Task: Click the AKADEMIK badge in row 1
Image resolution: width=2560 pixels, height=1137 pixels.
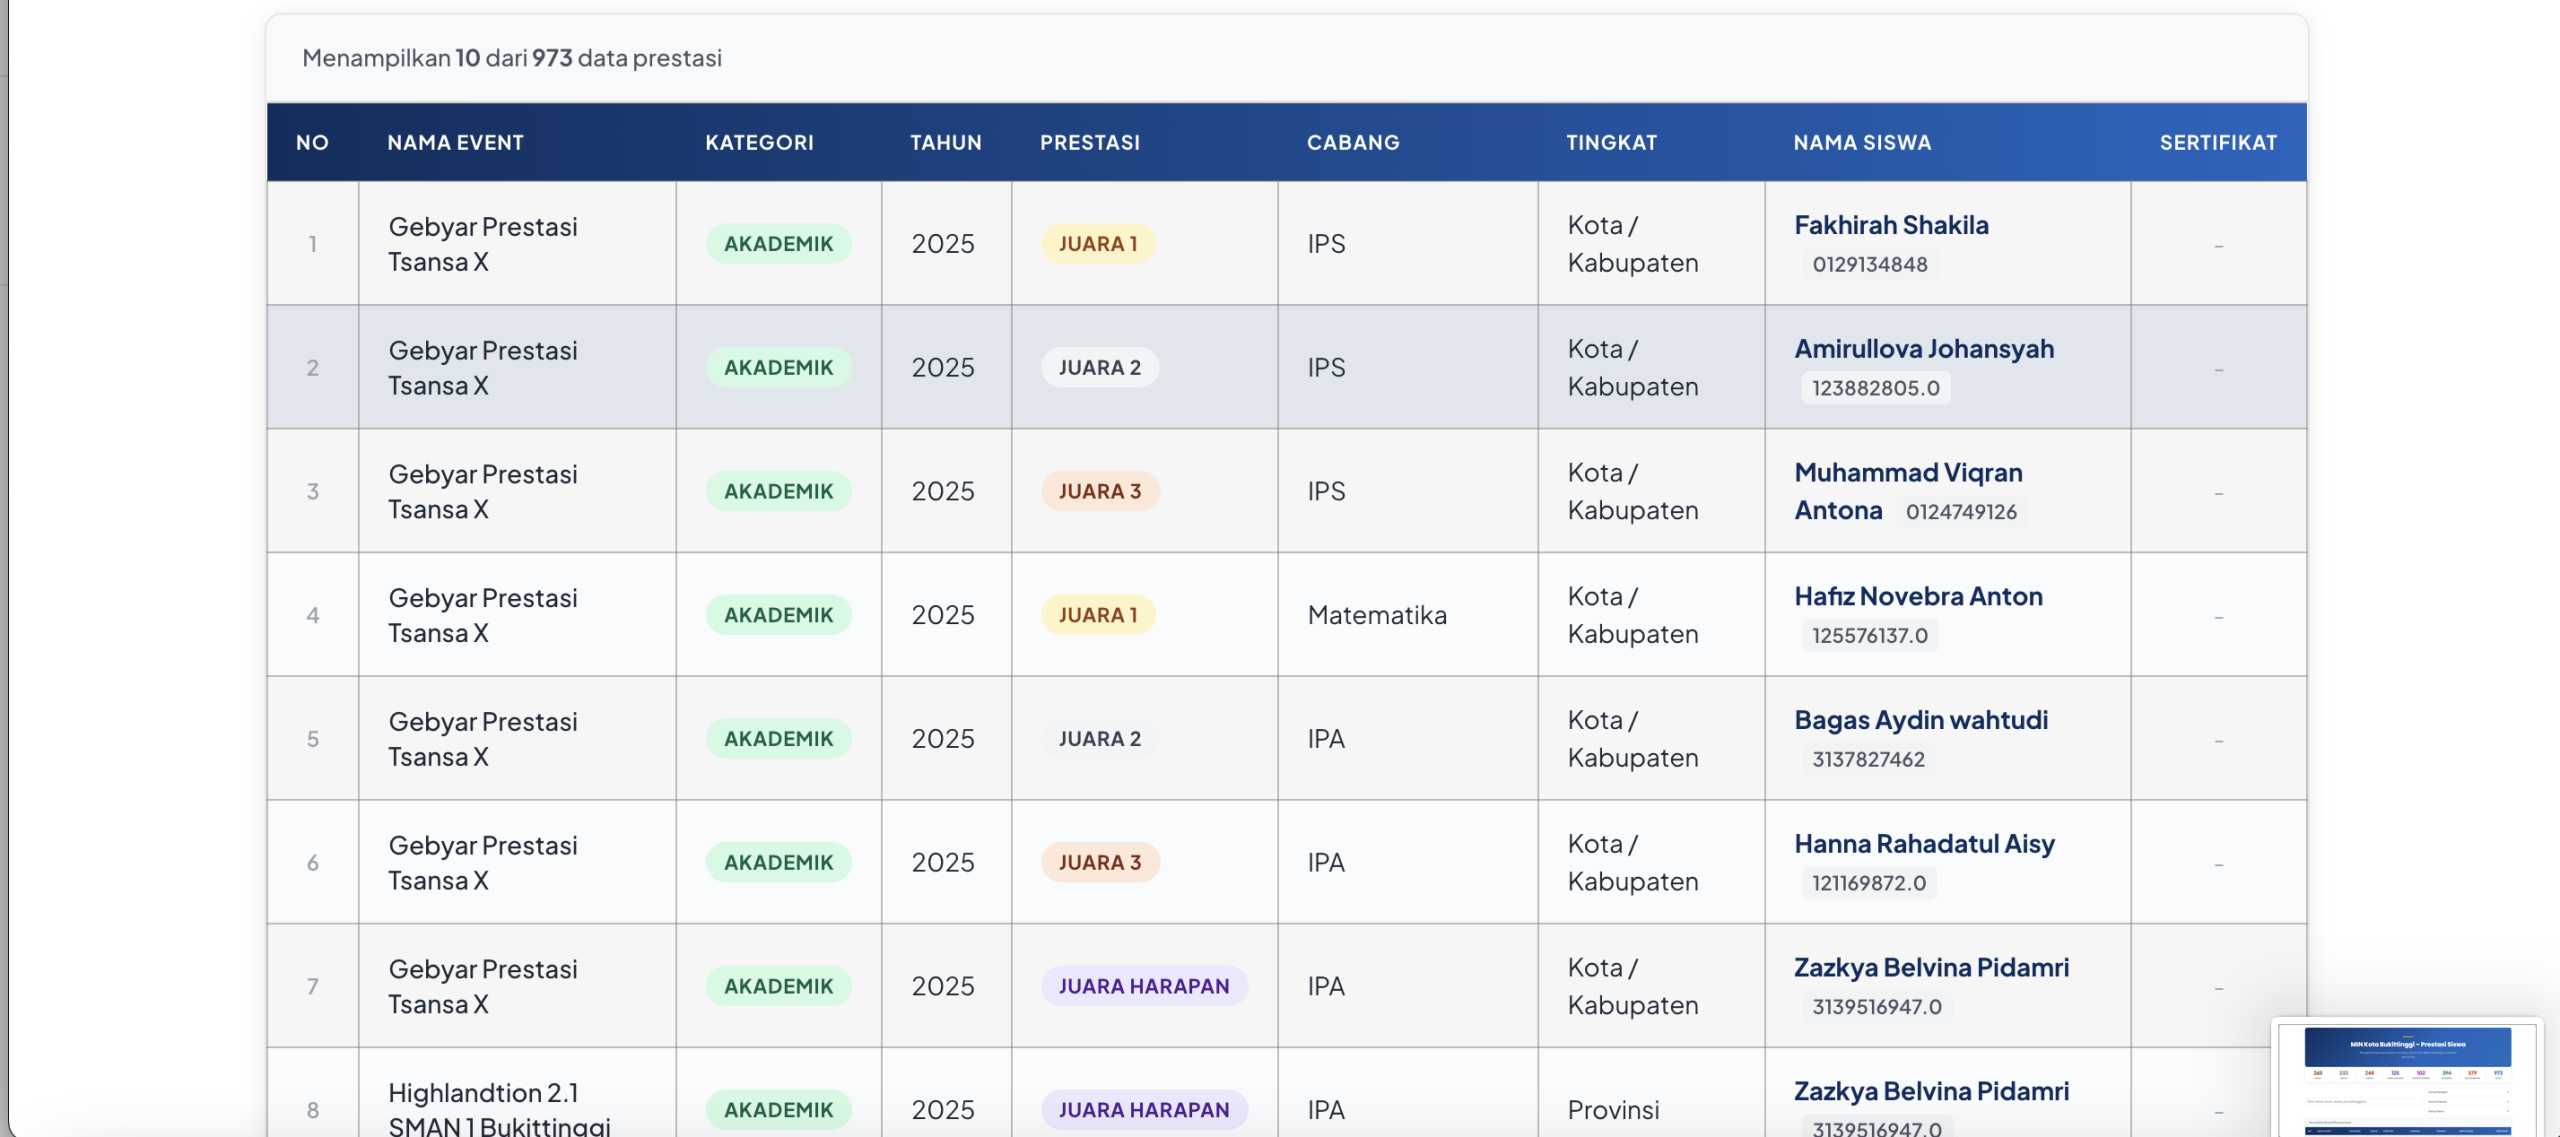Action: coord(778,244)
